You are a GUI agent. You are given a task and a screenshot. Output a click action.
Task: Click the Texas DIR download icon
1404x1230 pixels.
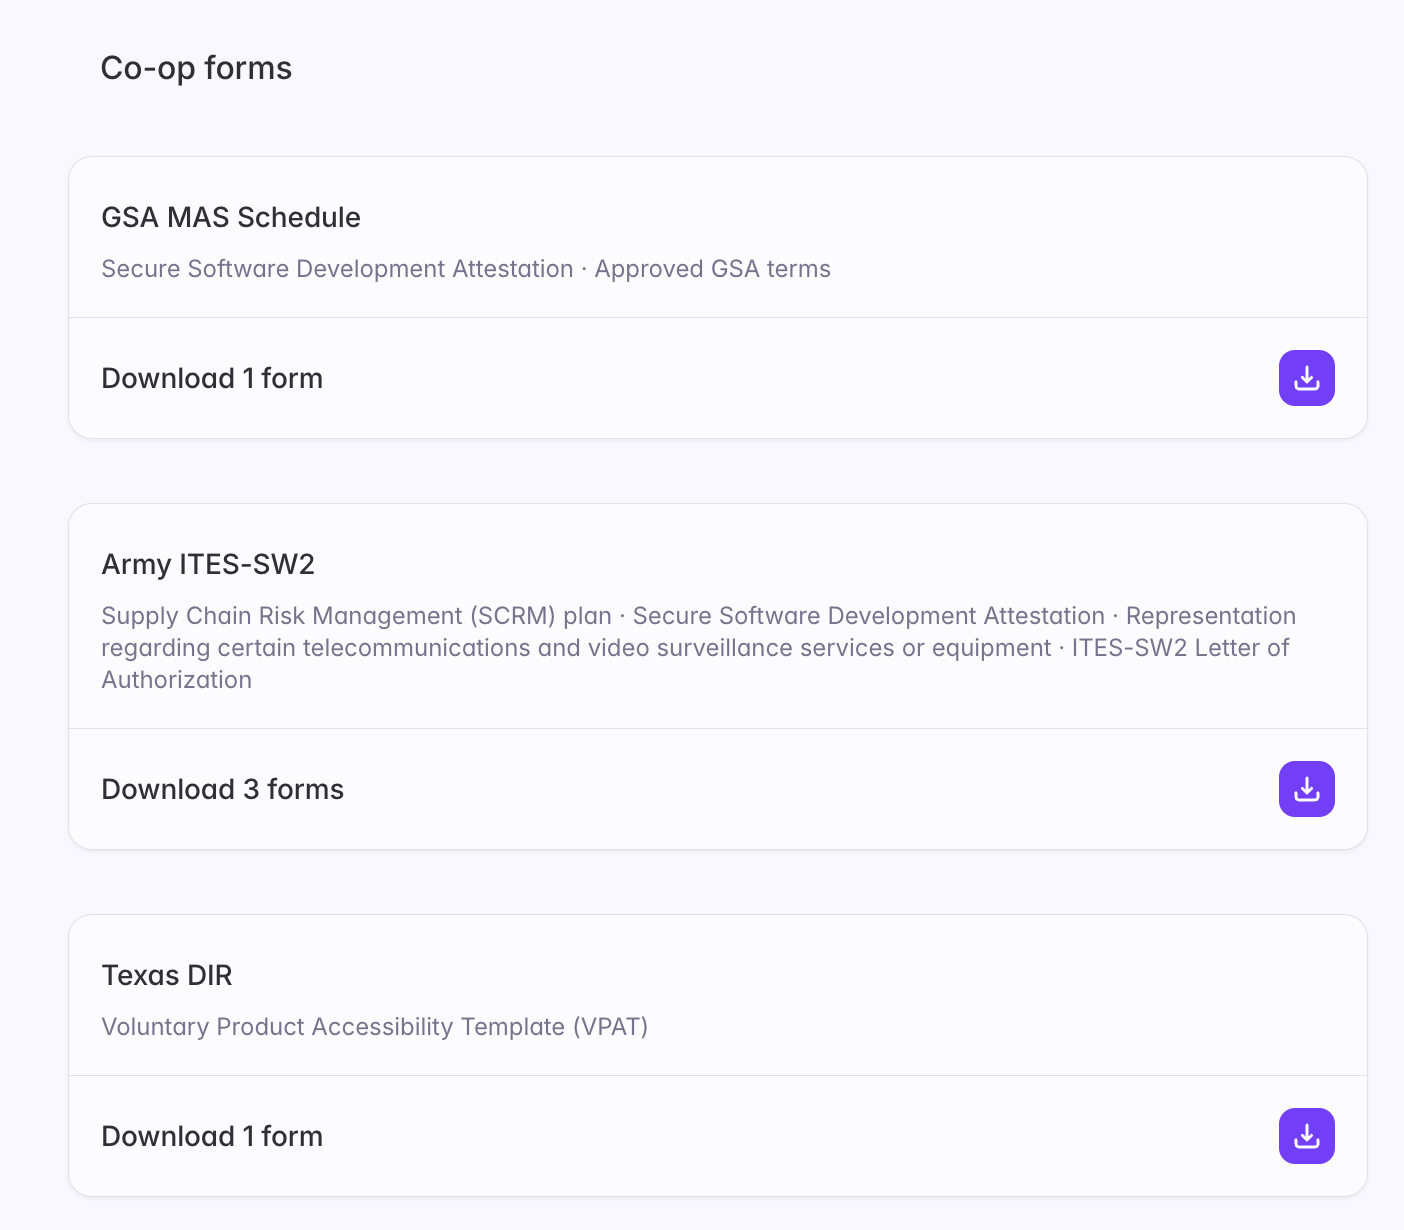coord(1306,1136)
